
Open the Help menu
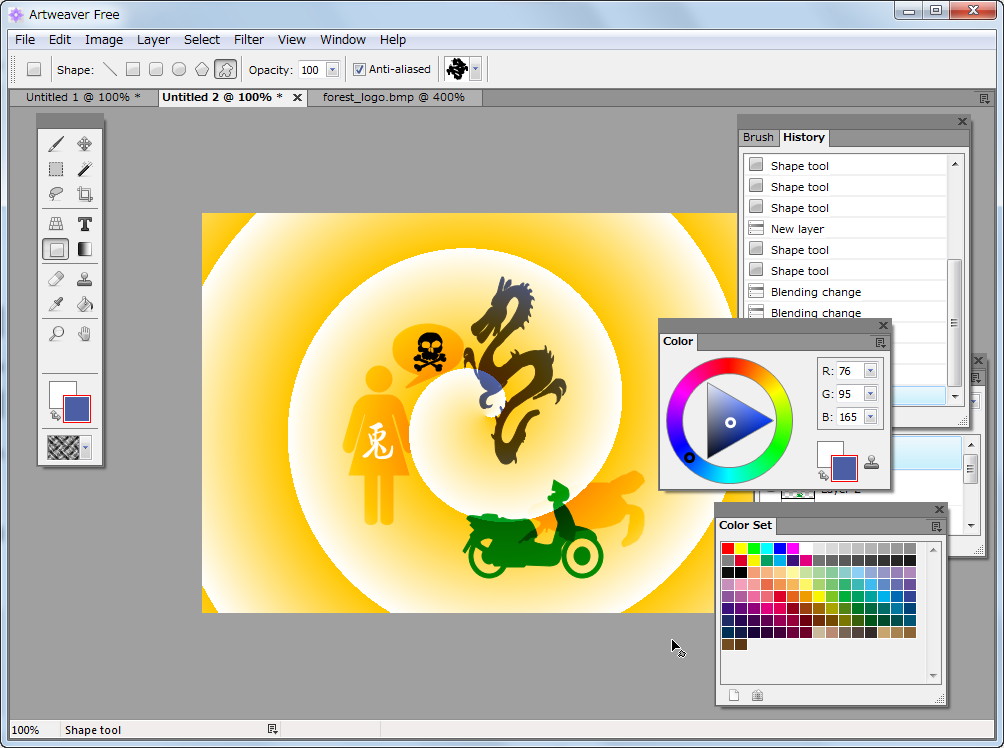pos(393,40)
